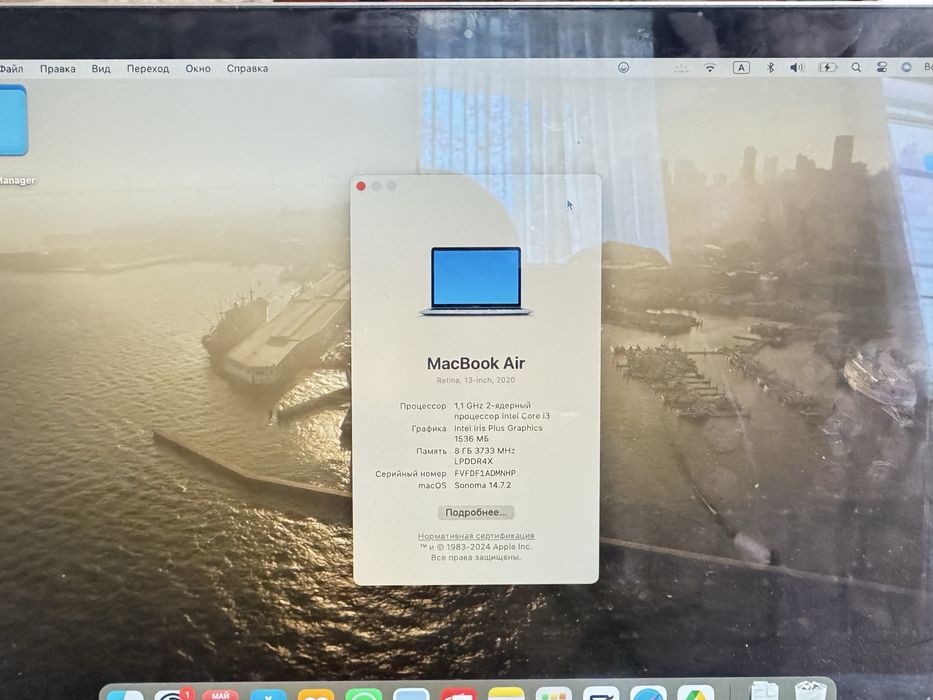Open the green WhatsApp Dock icon
933x700 pixels.
coord(363,694)
